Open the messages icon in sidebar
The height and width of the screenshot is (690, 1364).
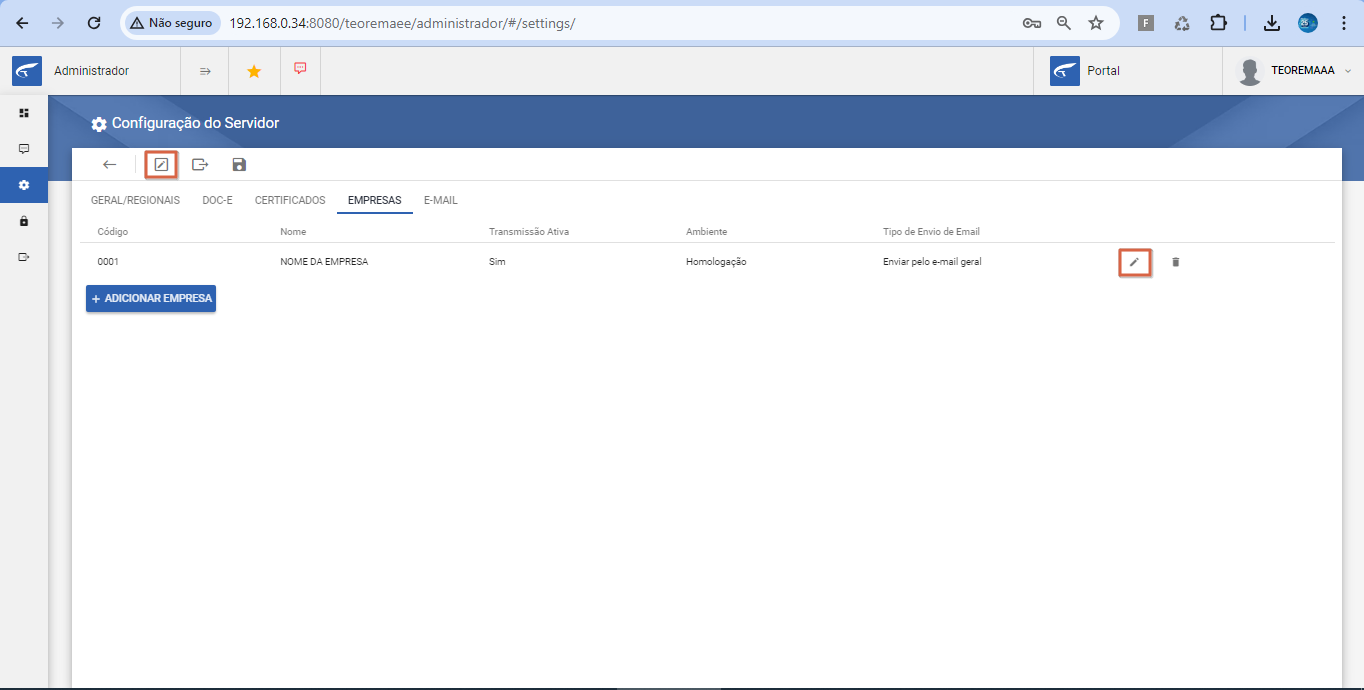point(24,149)
